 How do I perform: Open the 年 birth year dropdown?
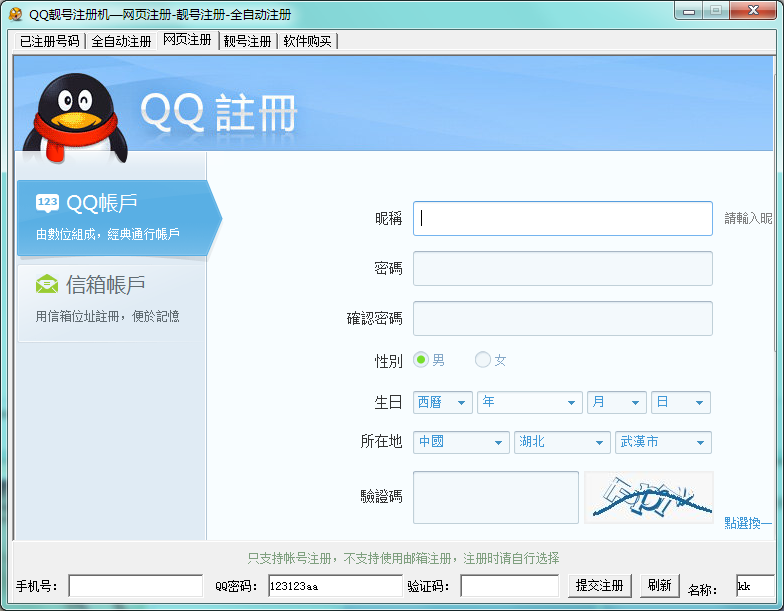530,402
